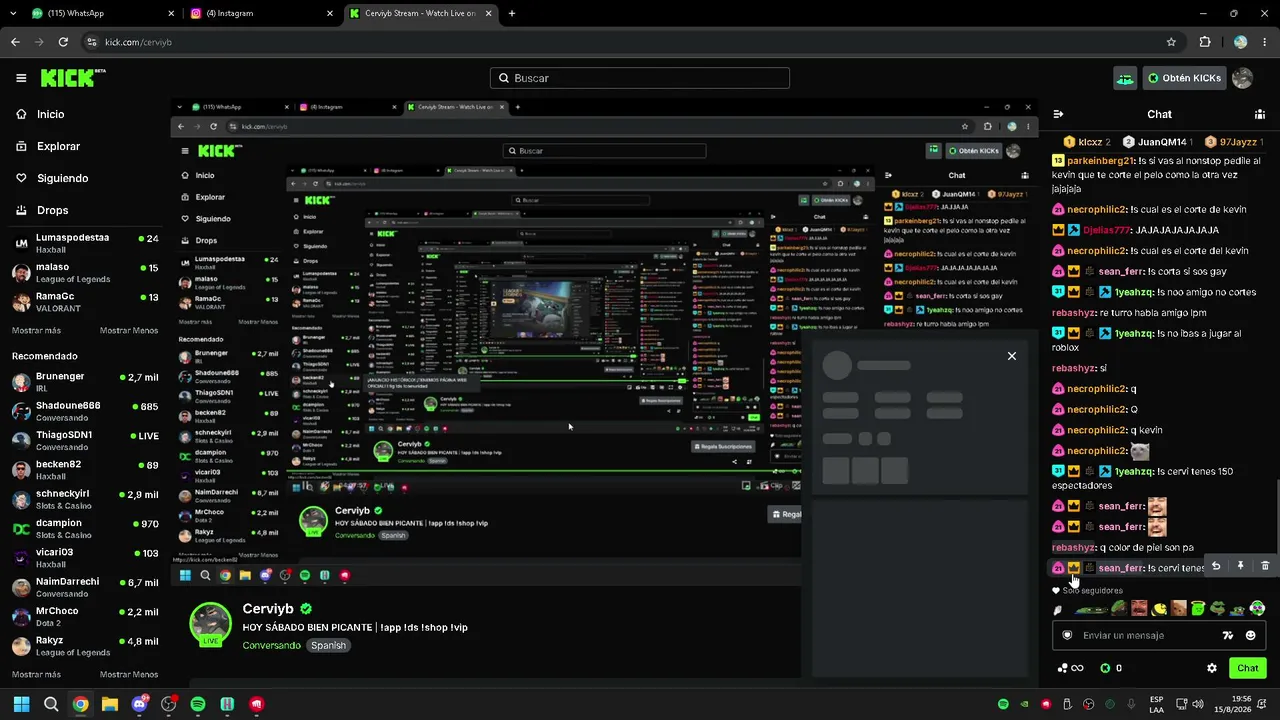
Task: Open the Chrome tab search dropdown arrow
Action: (13, 13)
